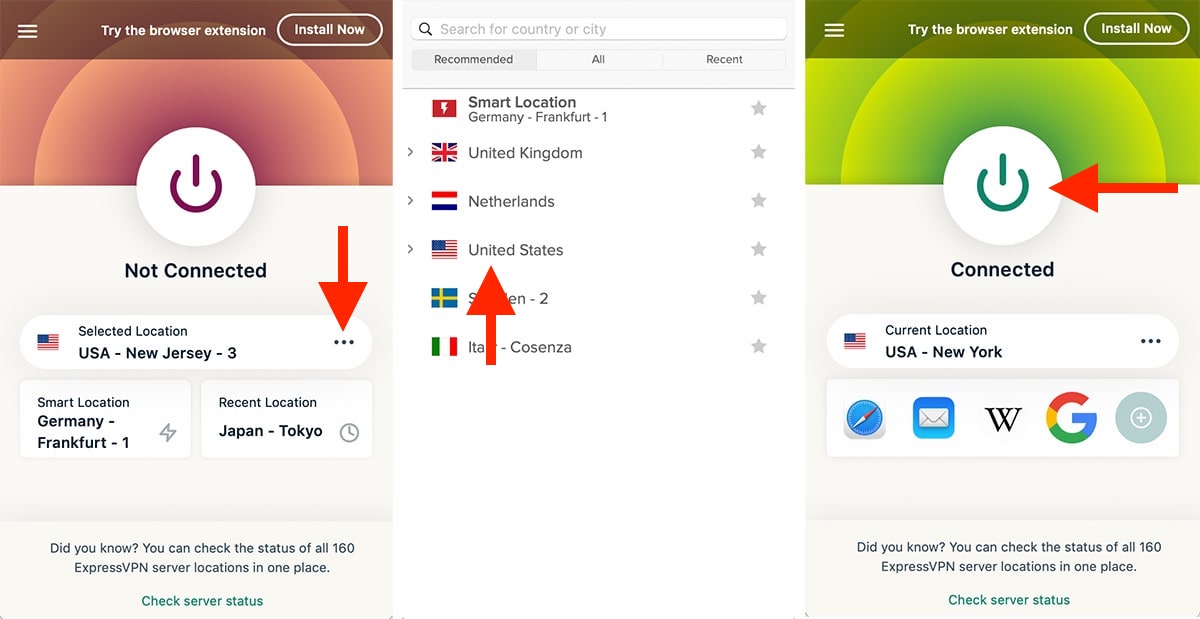The height and width of the screenshot is (619, 1200).
Task: Launch the Wikipedia shortcut
Action: click(x=1003, y=418)
